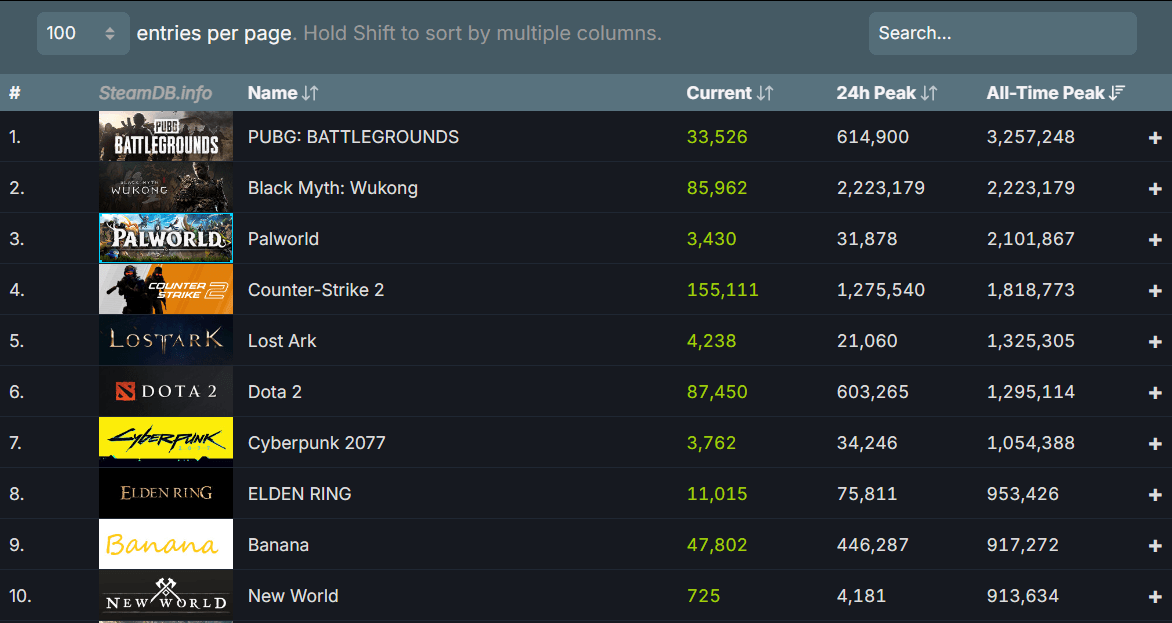
Task: Click Dota 2 current value 87,450
Action: [x=717, y=392]
